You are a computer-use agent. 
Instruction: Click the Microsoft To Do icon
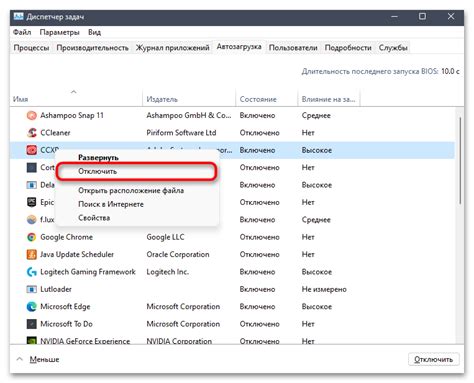click(31, 324)
